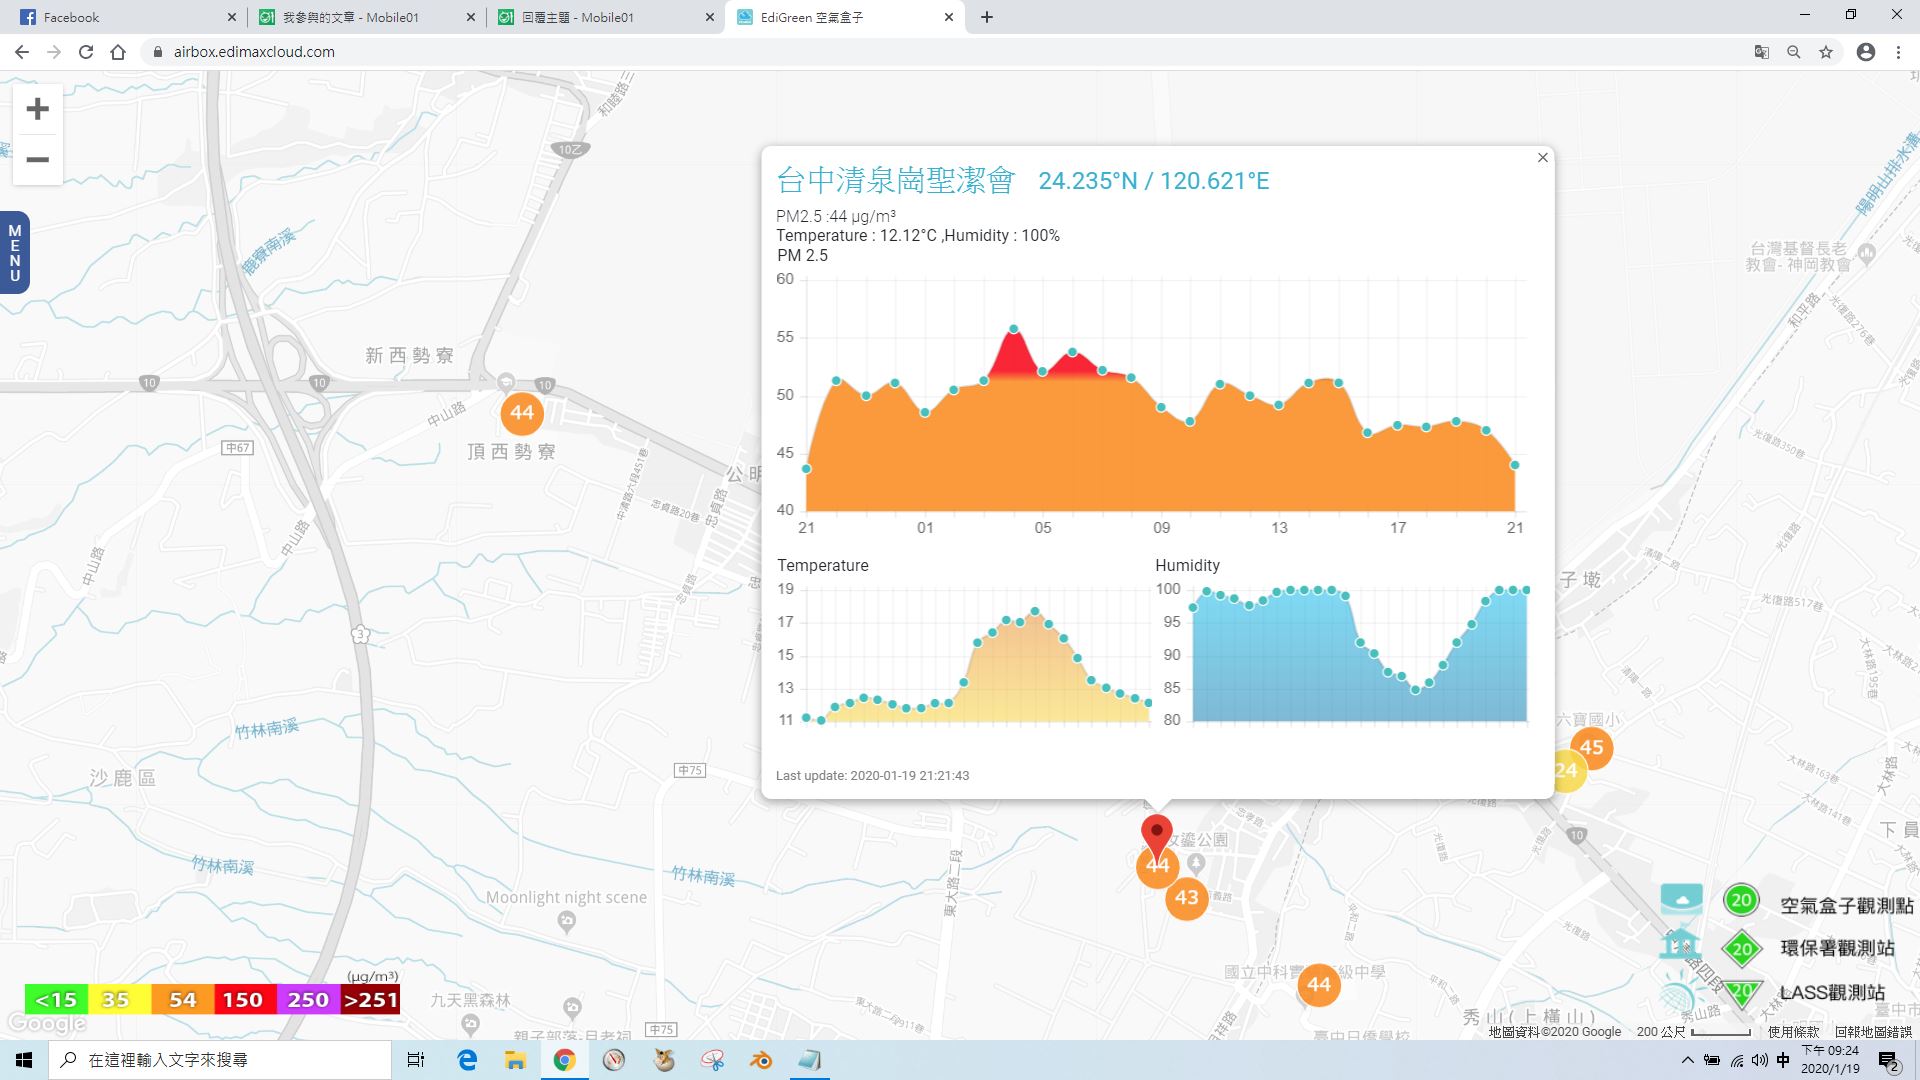Close the 台中清泉崗聖潔會 station popup

pyautogui.click(x=1542, y=158)
